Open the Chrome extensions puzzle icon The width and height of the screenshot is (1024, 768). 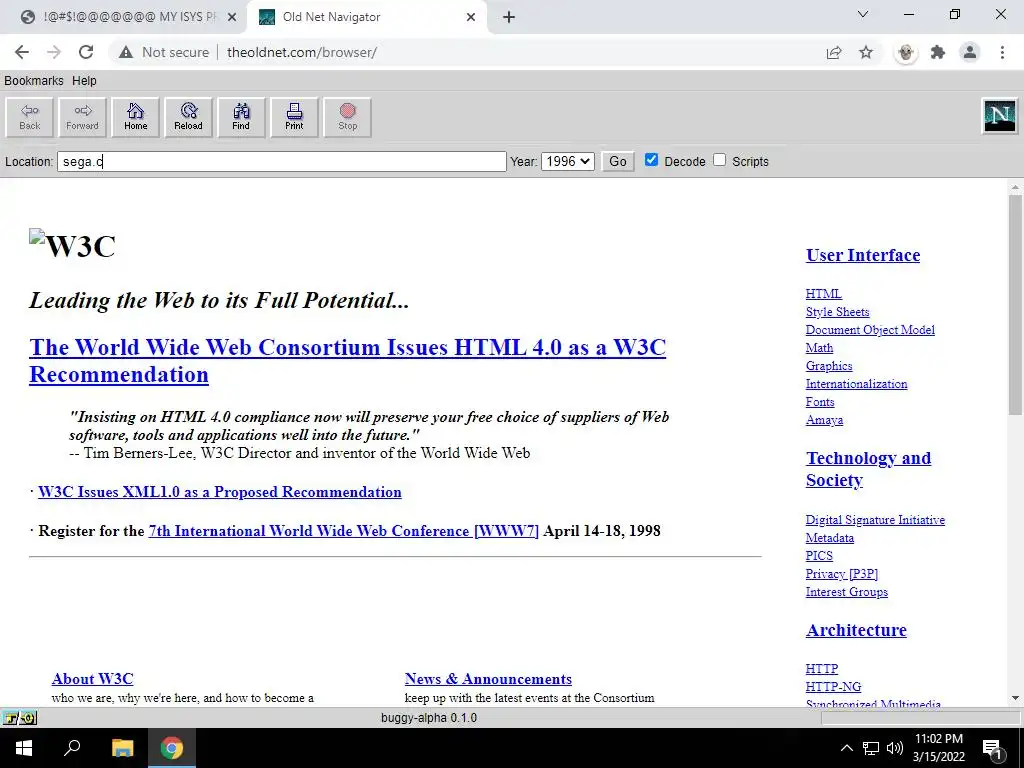click(x=938, y=52)
